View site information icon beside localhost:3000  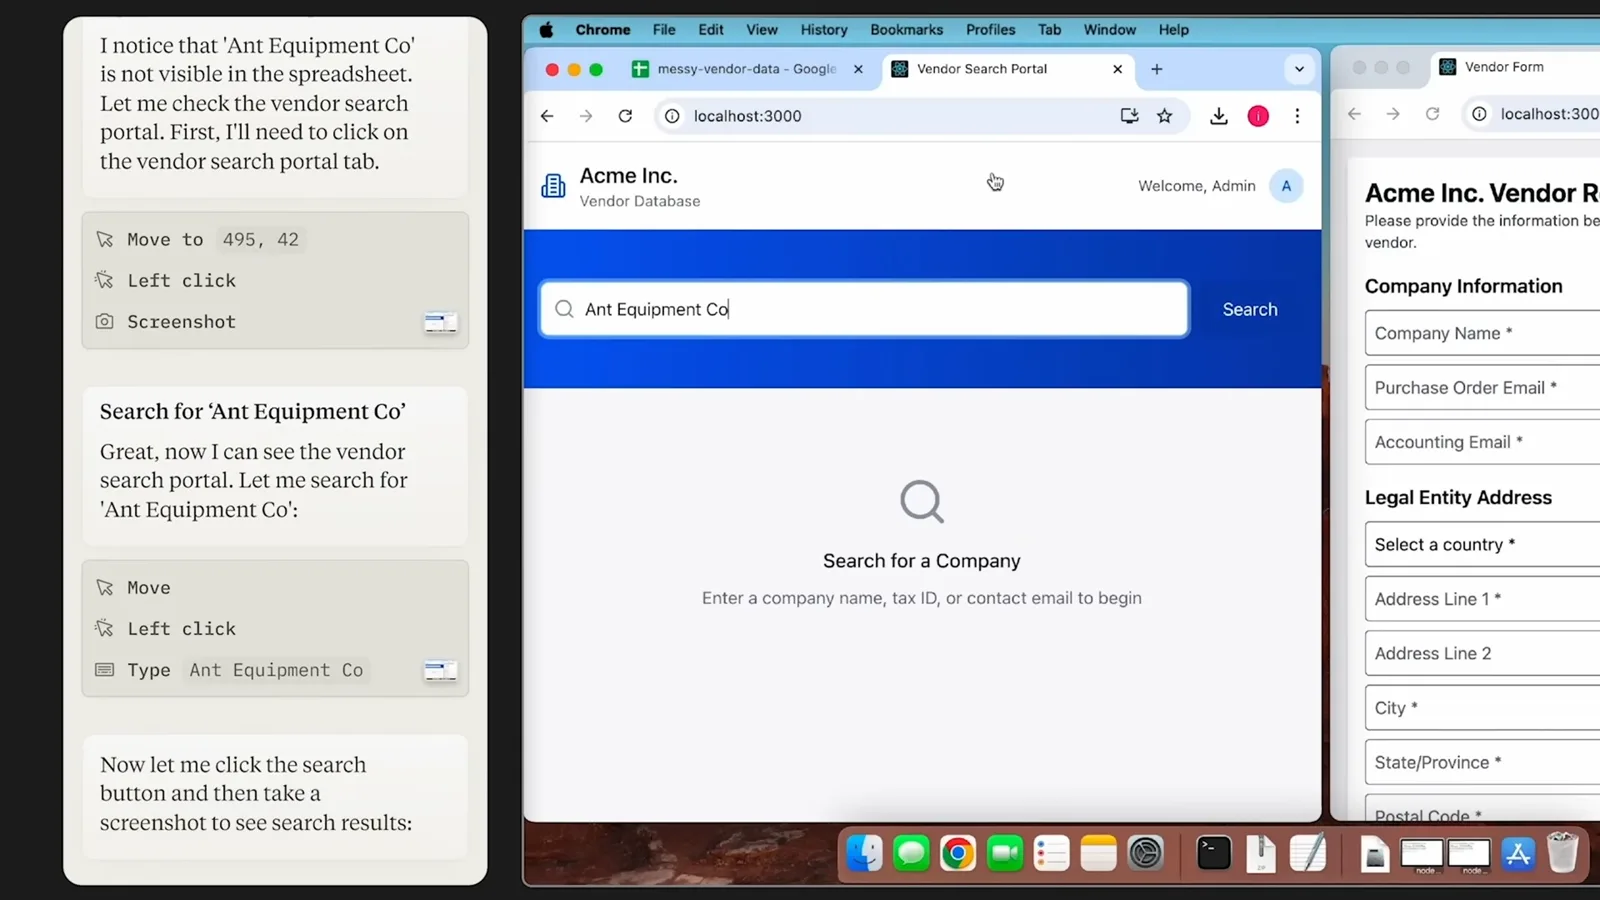point(672,116)
